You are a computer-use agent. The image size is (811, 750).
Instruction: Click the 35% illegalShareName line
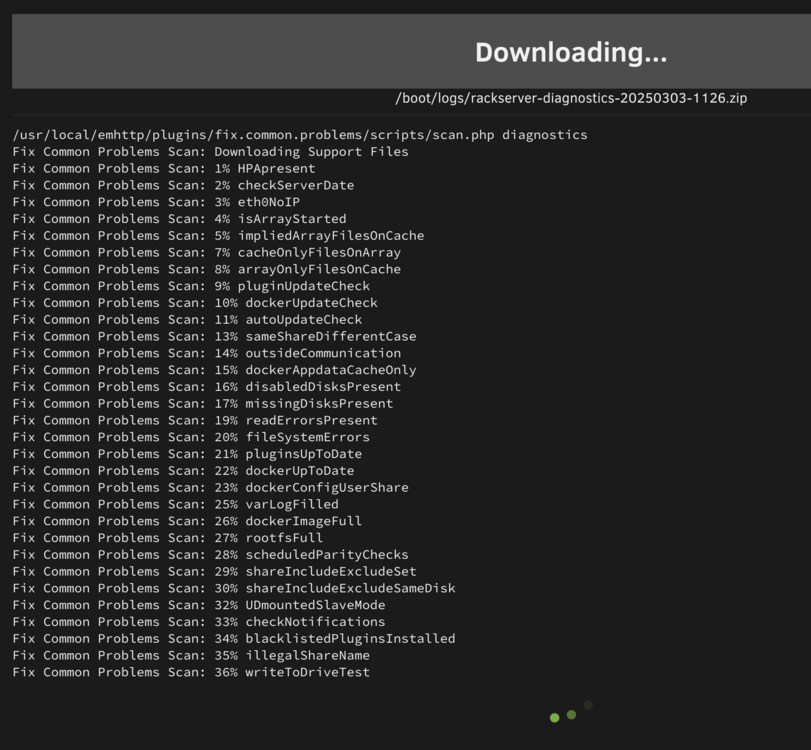tap(191, 656)
